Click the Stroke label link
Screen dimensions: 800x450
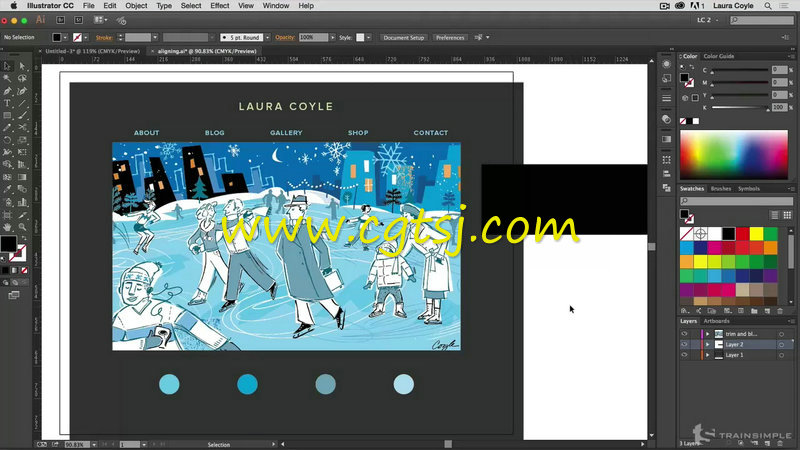point(104,37)
